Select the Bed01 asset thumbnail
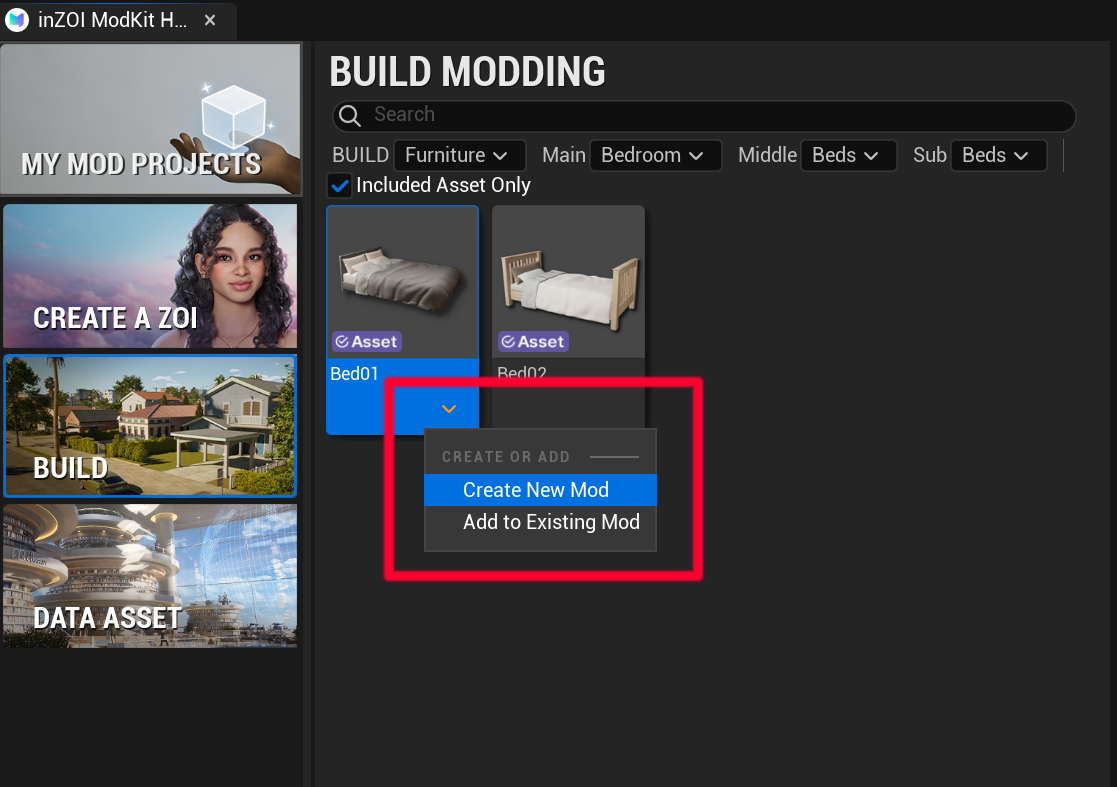The width and height of the screenshot is (1117, 787). [x=402, y=281]
